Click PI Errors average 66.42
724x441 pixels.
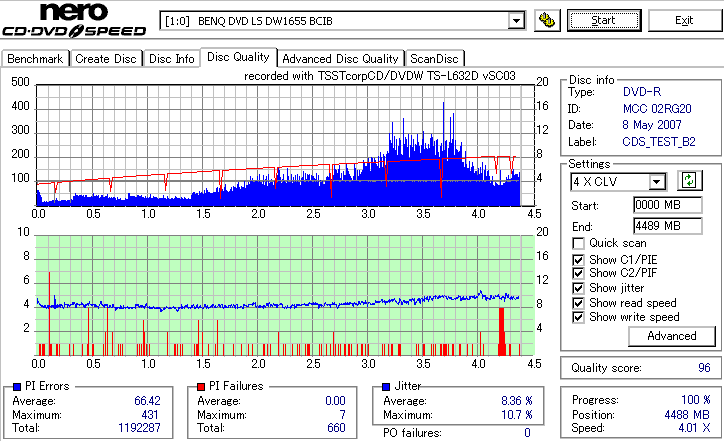(147, 401)
